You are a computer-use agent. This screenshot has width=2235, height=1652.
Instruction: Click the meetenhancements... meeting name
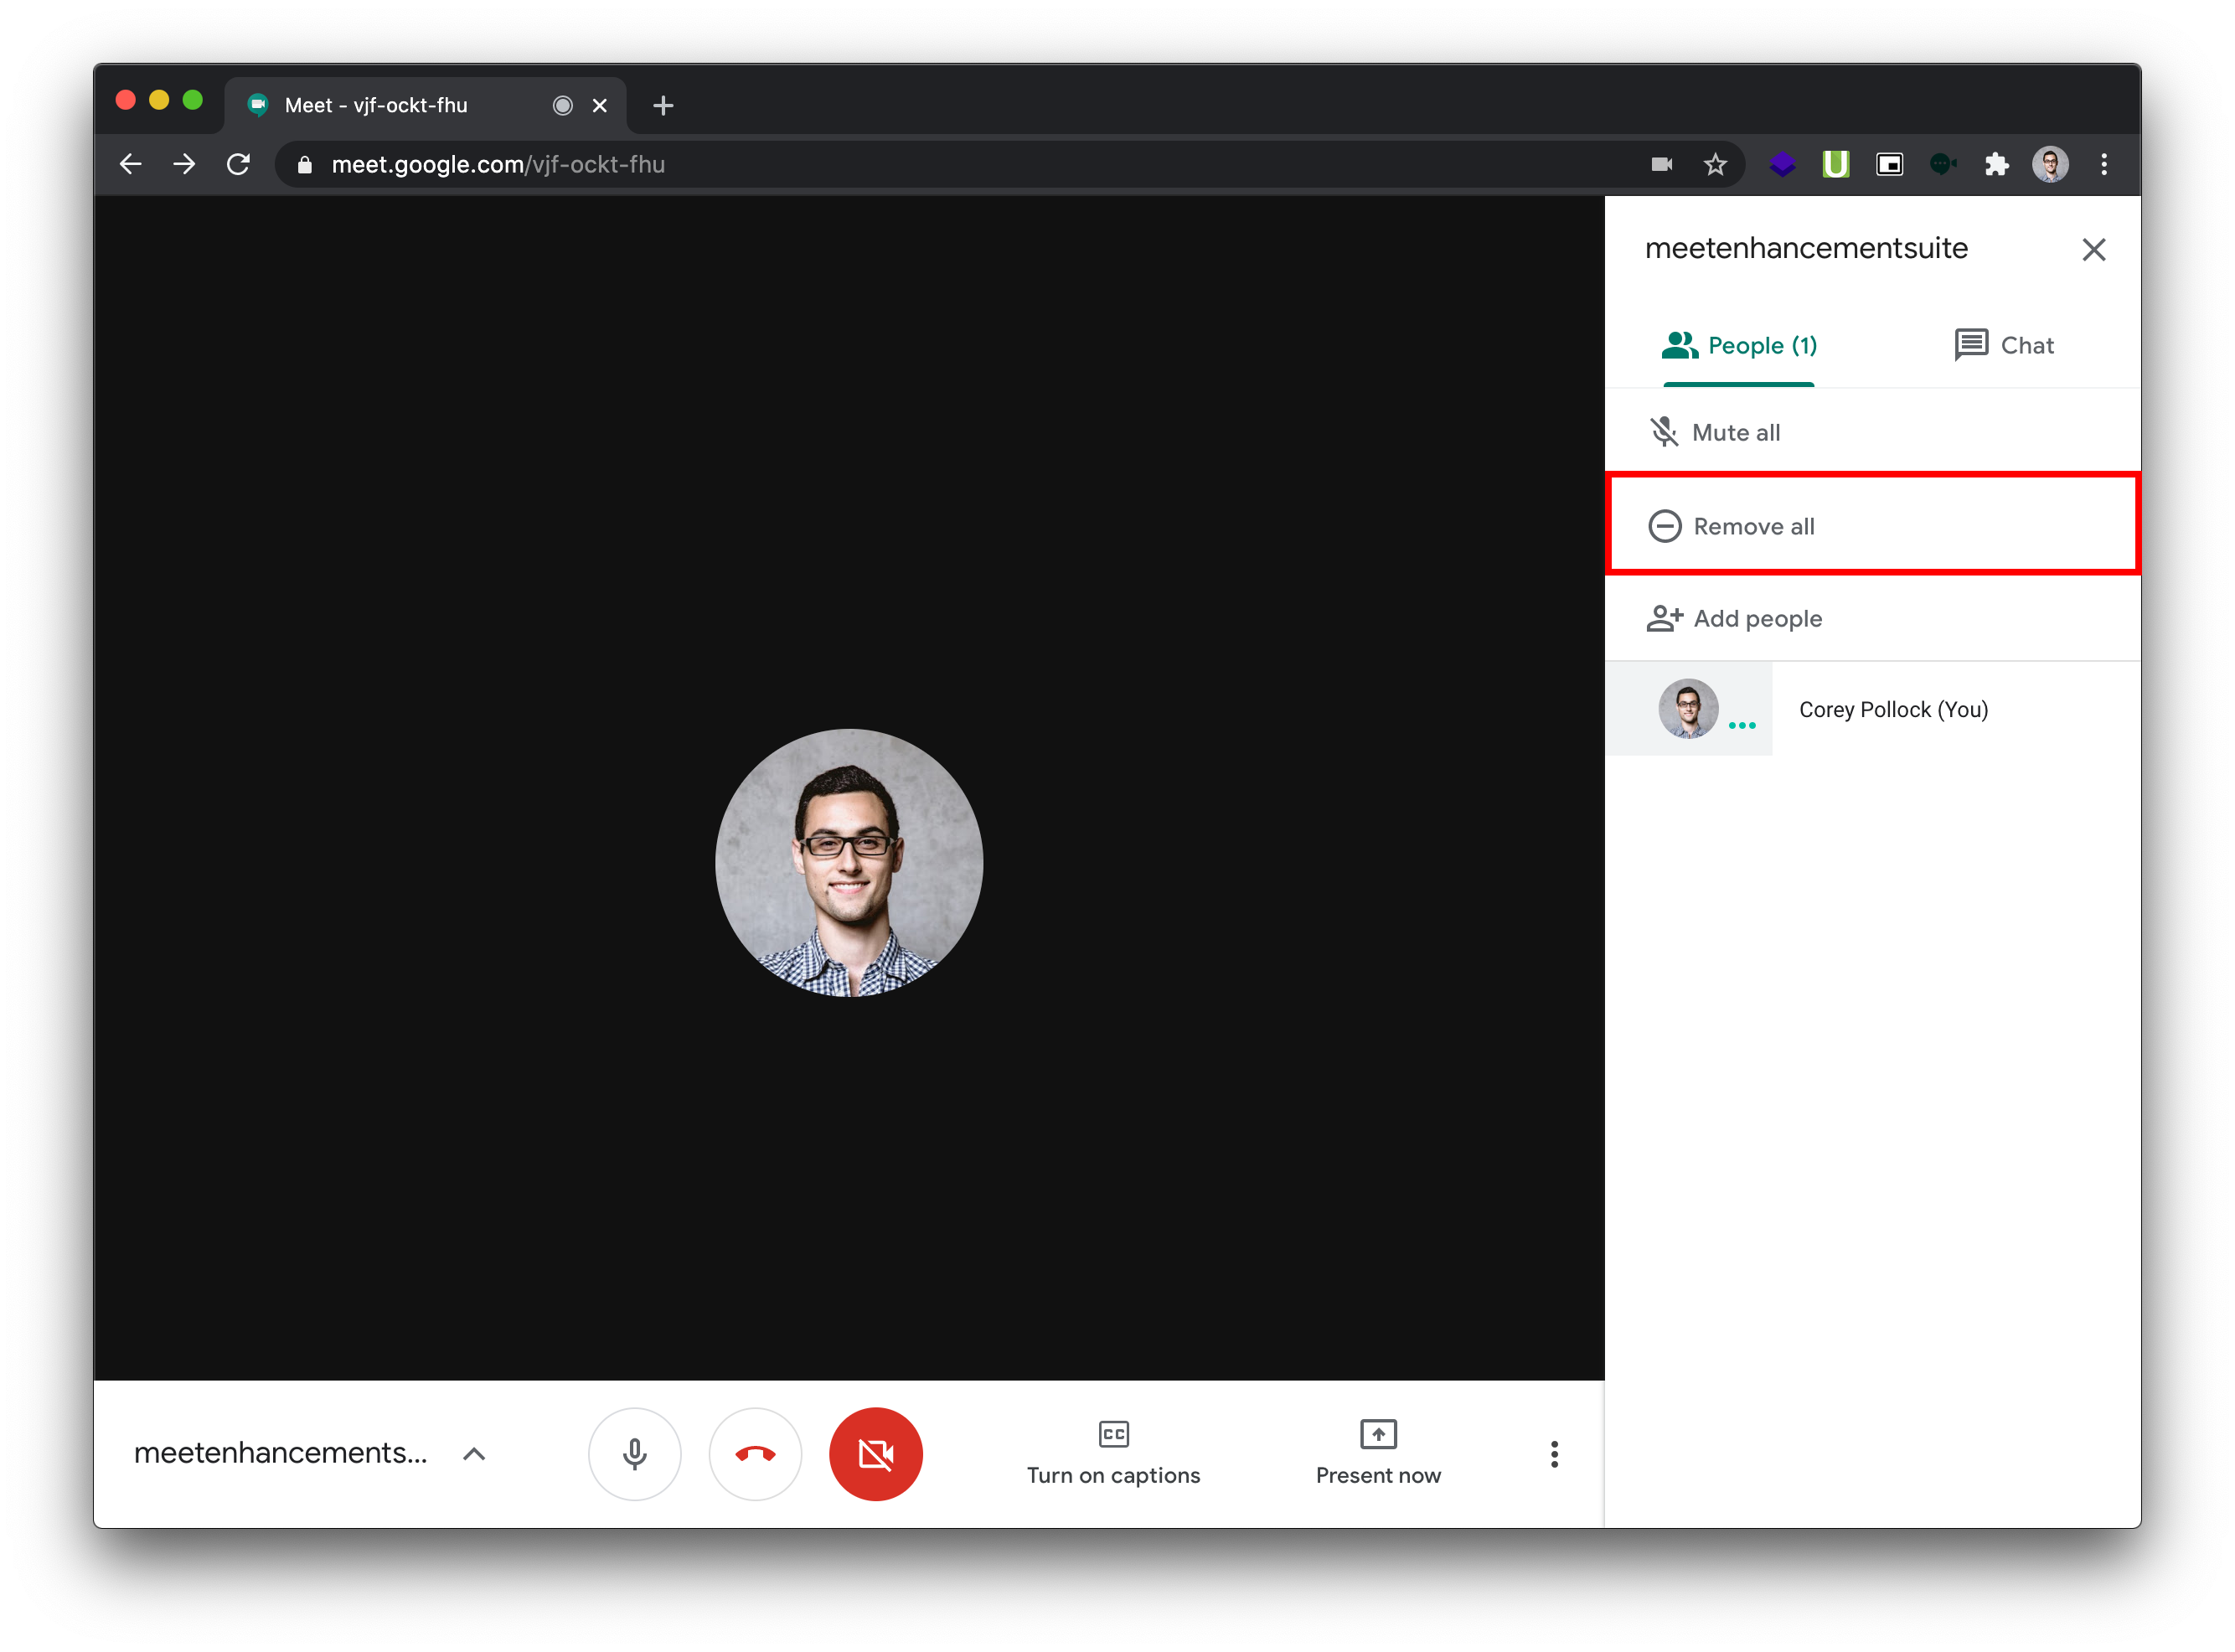click(x=281, y=1453)
